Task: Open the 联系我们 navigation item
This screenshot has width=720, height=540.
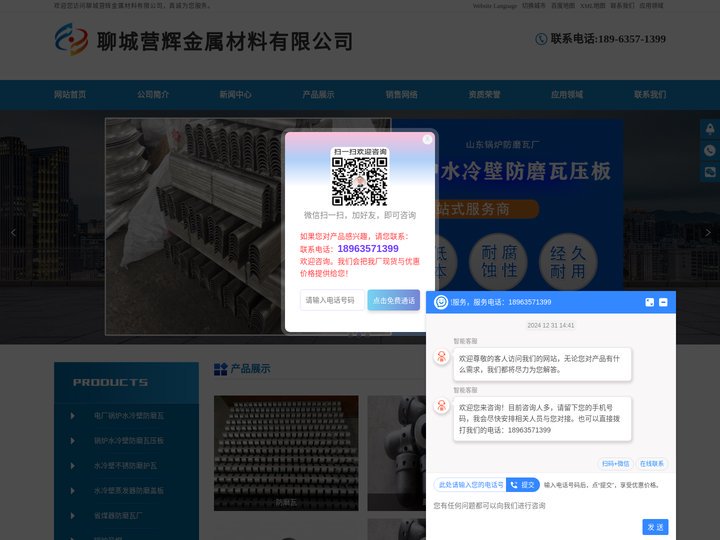Action: pyautogui.click(x=650, y=95)
